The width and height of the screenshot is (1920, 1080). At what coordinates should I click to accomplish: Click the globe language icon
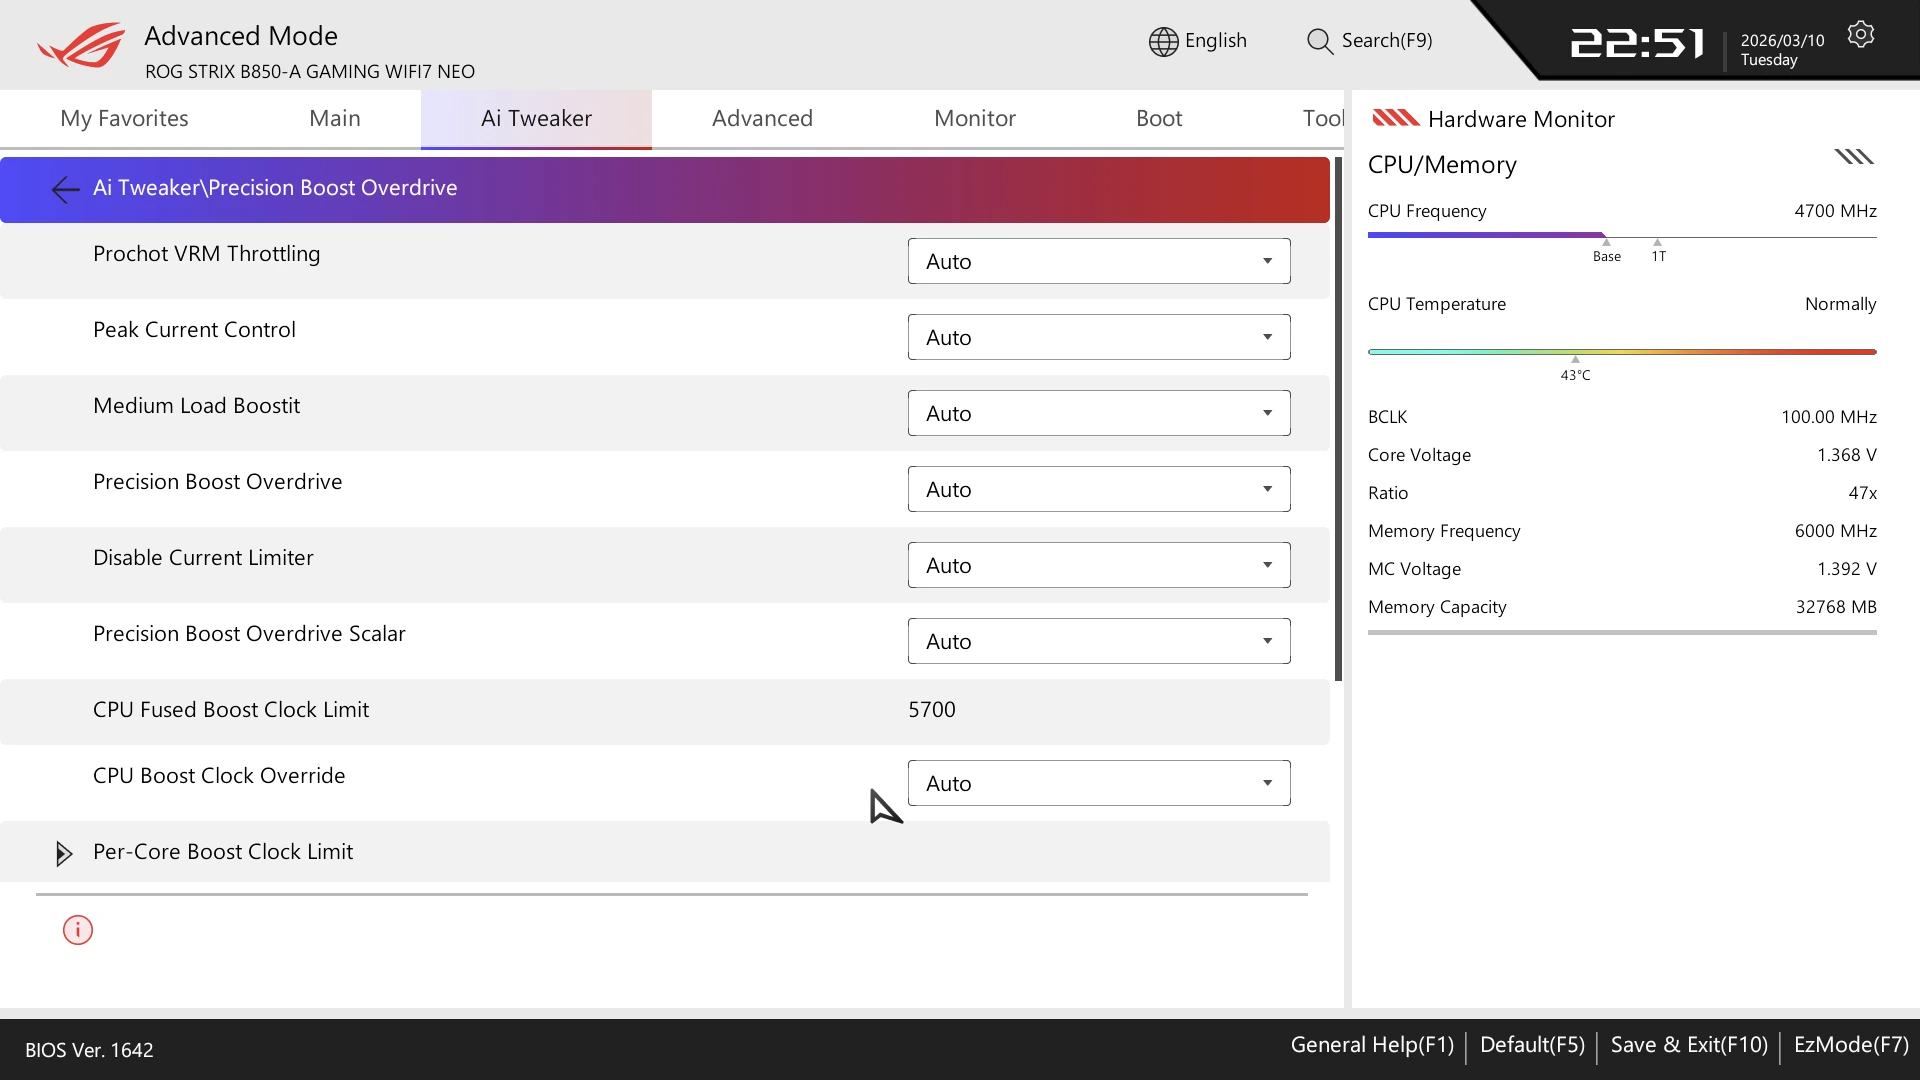coord(1163,41)
